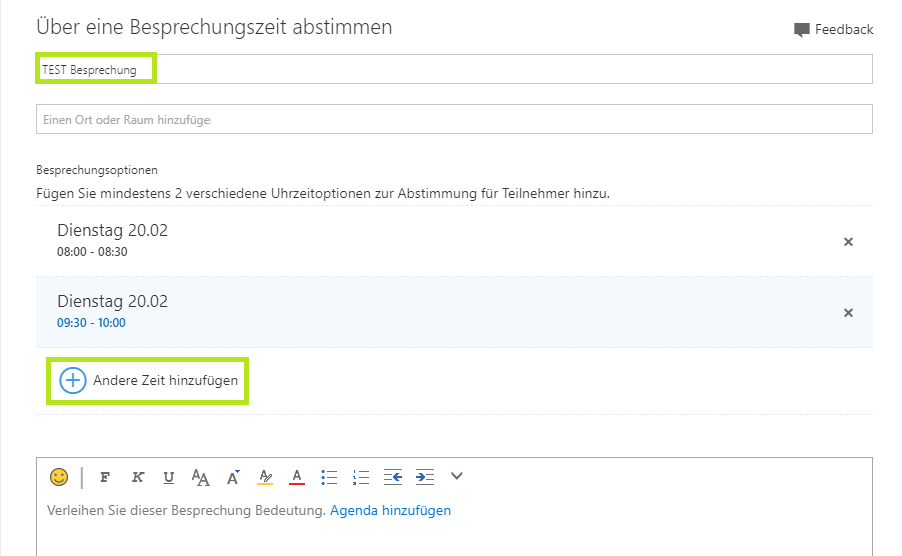
Task: Expand more formatting options chevron
Action: pyautogui.click(x=457, y=476)
